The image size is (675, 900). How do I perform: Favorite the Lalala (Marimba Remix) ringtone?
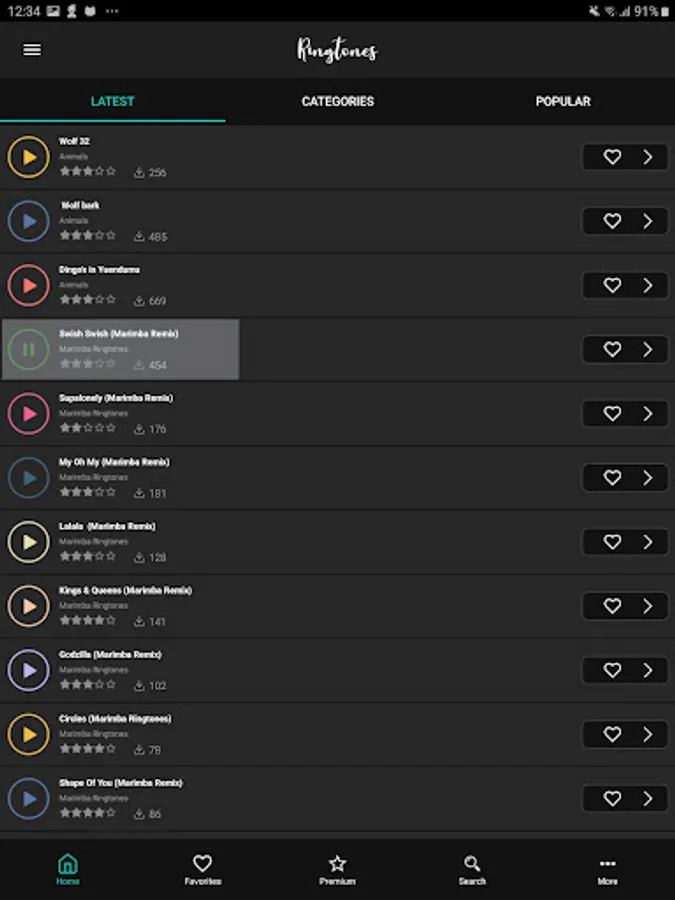tap(612, 542)
